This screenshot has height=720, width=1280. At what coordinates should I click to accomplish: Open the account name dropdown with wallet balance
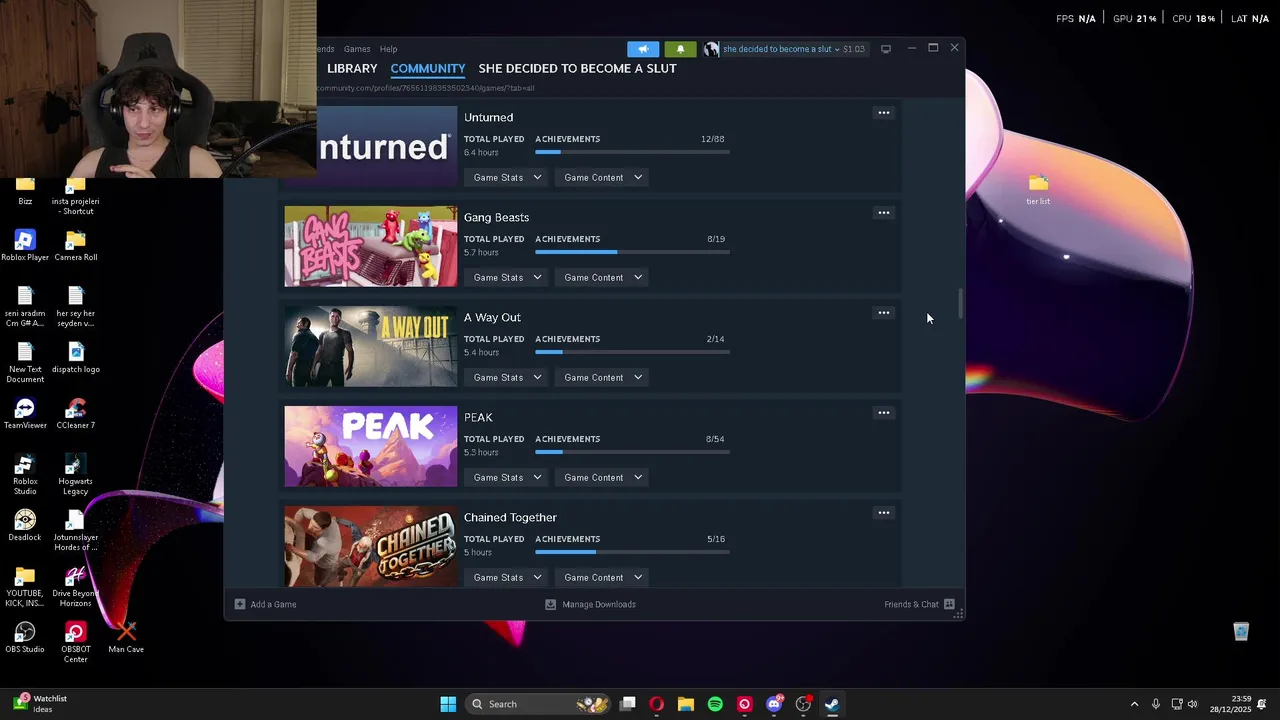(785, 49)
